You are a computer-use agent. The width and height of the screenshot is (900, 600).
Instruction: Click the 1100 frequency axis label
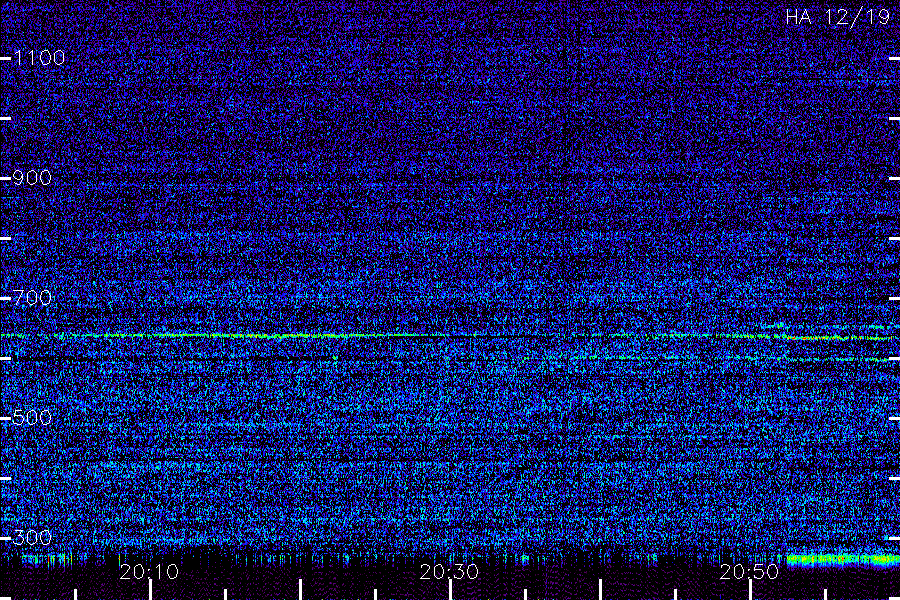[39, 58]
